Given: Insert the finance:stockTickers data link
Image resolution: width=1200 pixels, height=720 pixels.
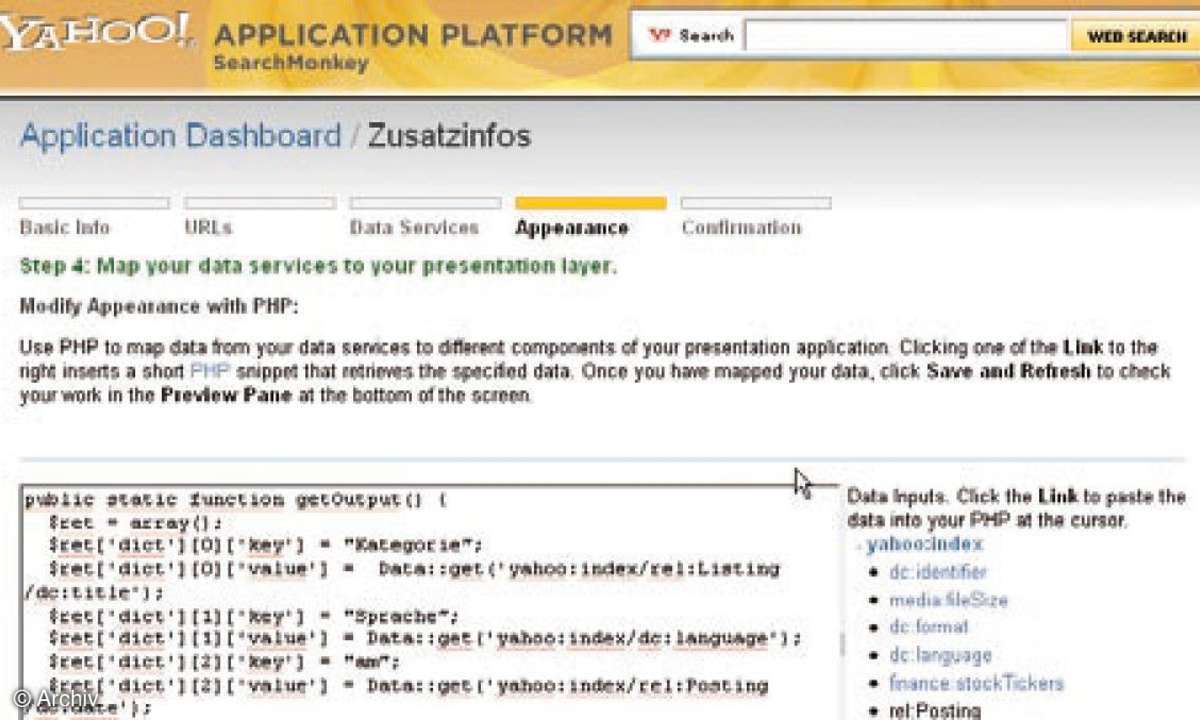Looking at the screenshot, I should 976,684.
